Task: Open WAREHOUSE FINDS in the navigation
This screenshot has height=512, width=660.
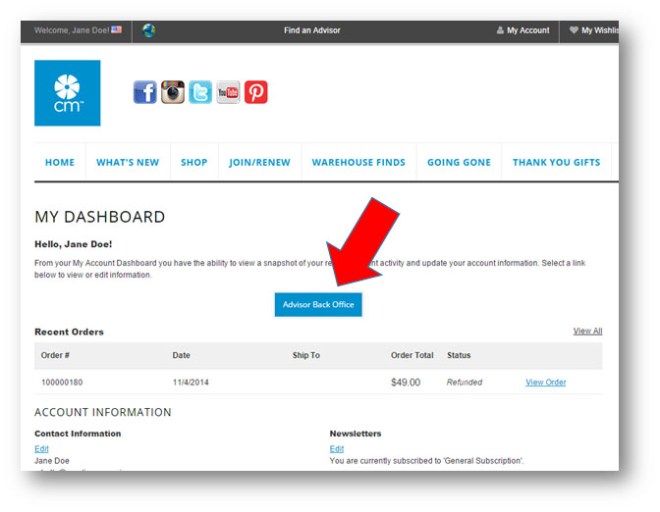Action: tap(359, 163)
